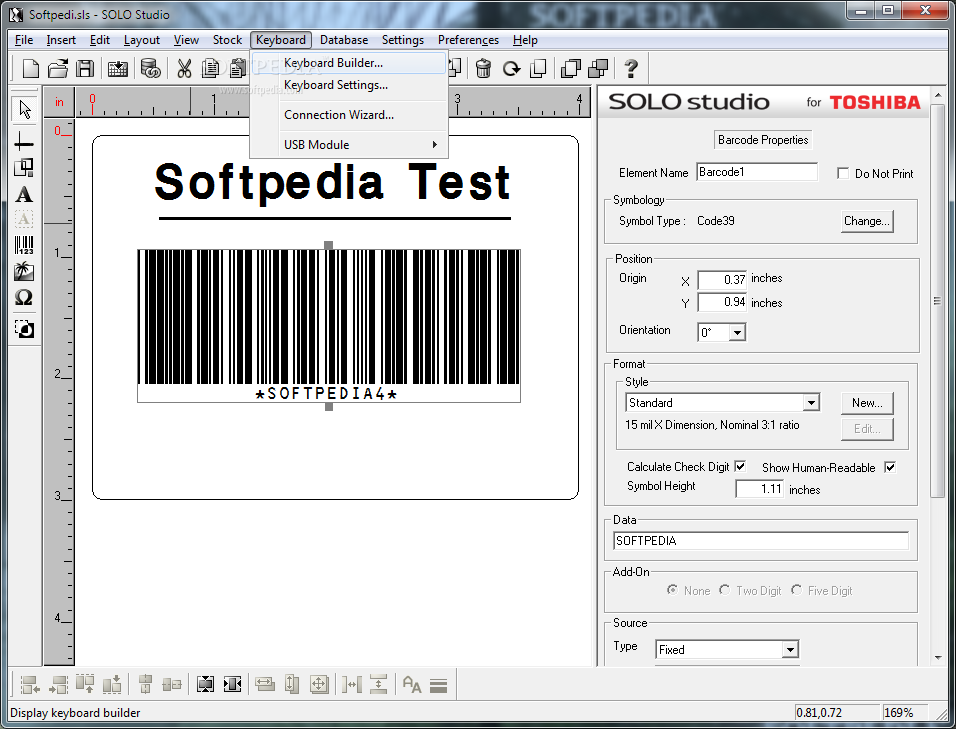Click the scrollbar down arrow in properties panel
The height and width of the screenshot is (729, 956).
click(937, 658)
